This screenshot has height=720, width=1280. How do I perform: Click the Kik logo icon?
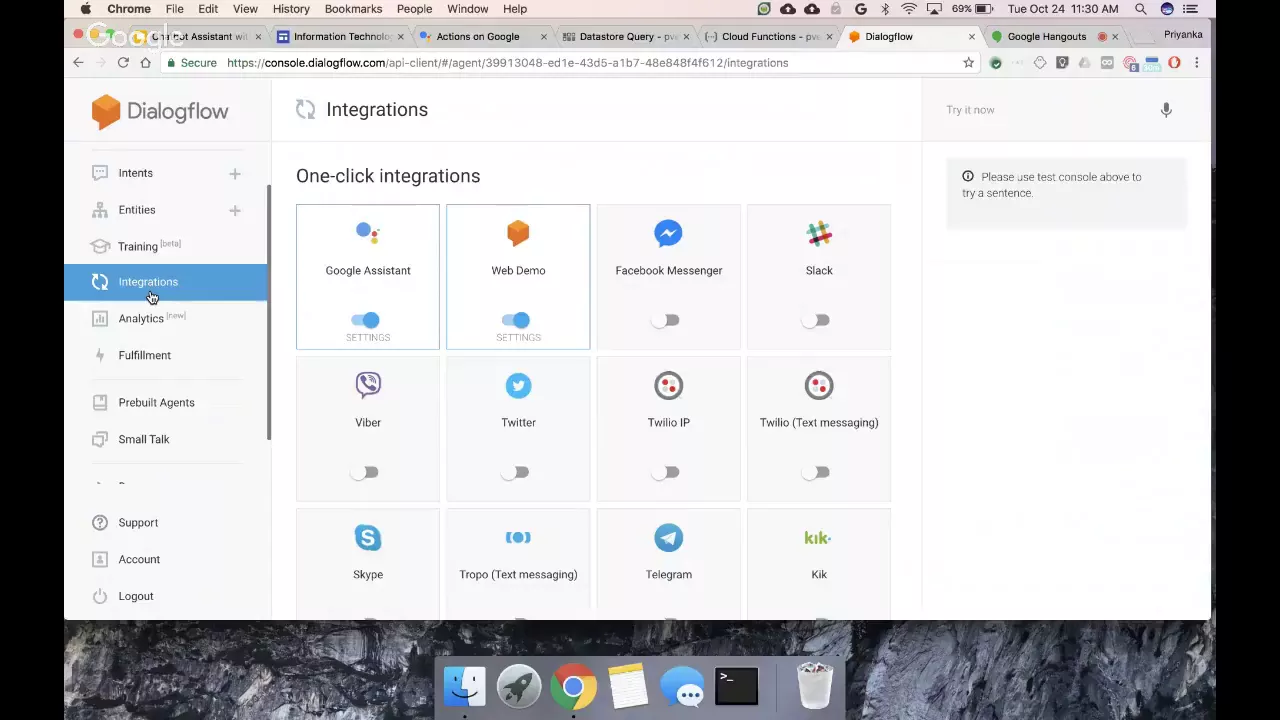(818, 538)
